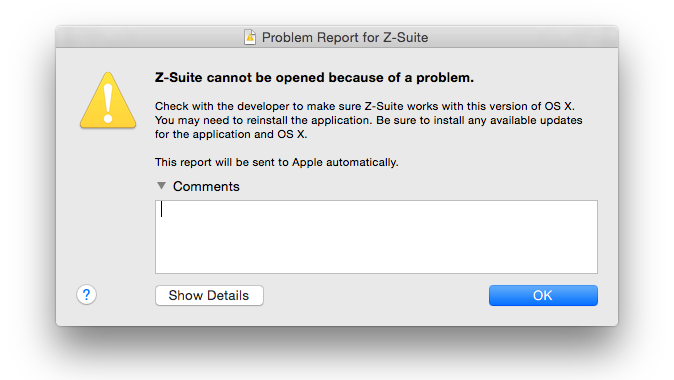Click the blank white space inside the comments area
The height and width of the screenshot is (380, 674).
(x=378, y=245)
